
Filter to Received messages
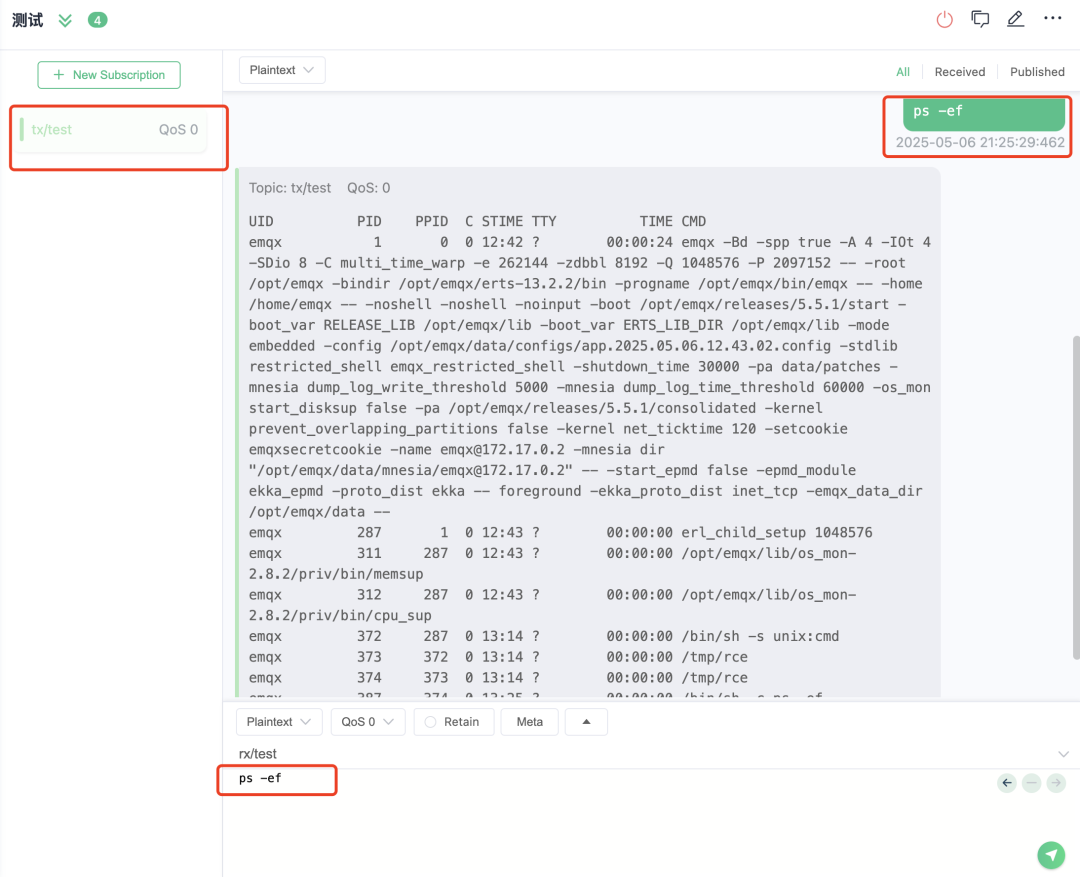pos(959,72)
